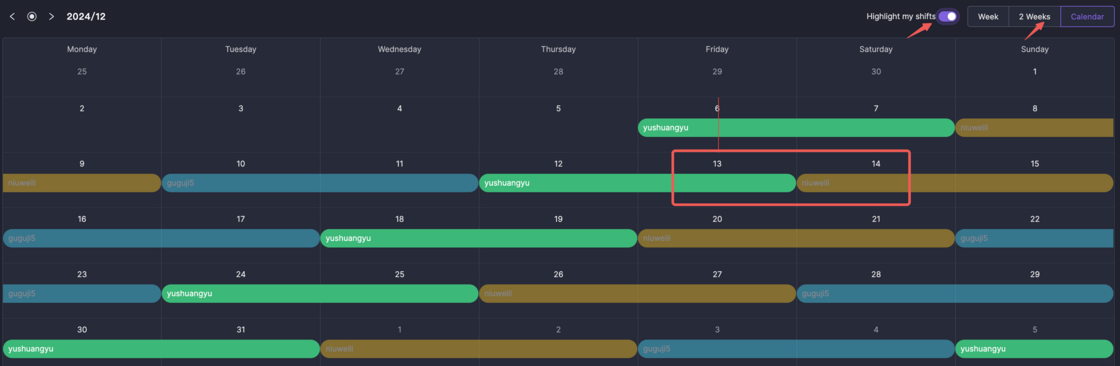Open yushuangyu shift starting on the 18th

(x=479, y=238)
